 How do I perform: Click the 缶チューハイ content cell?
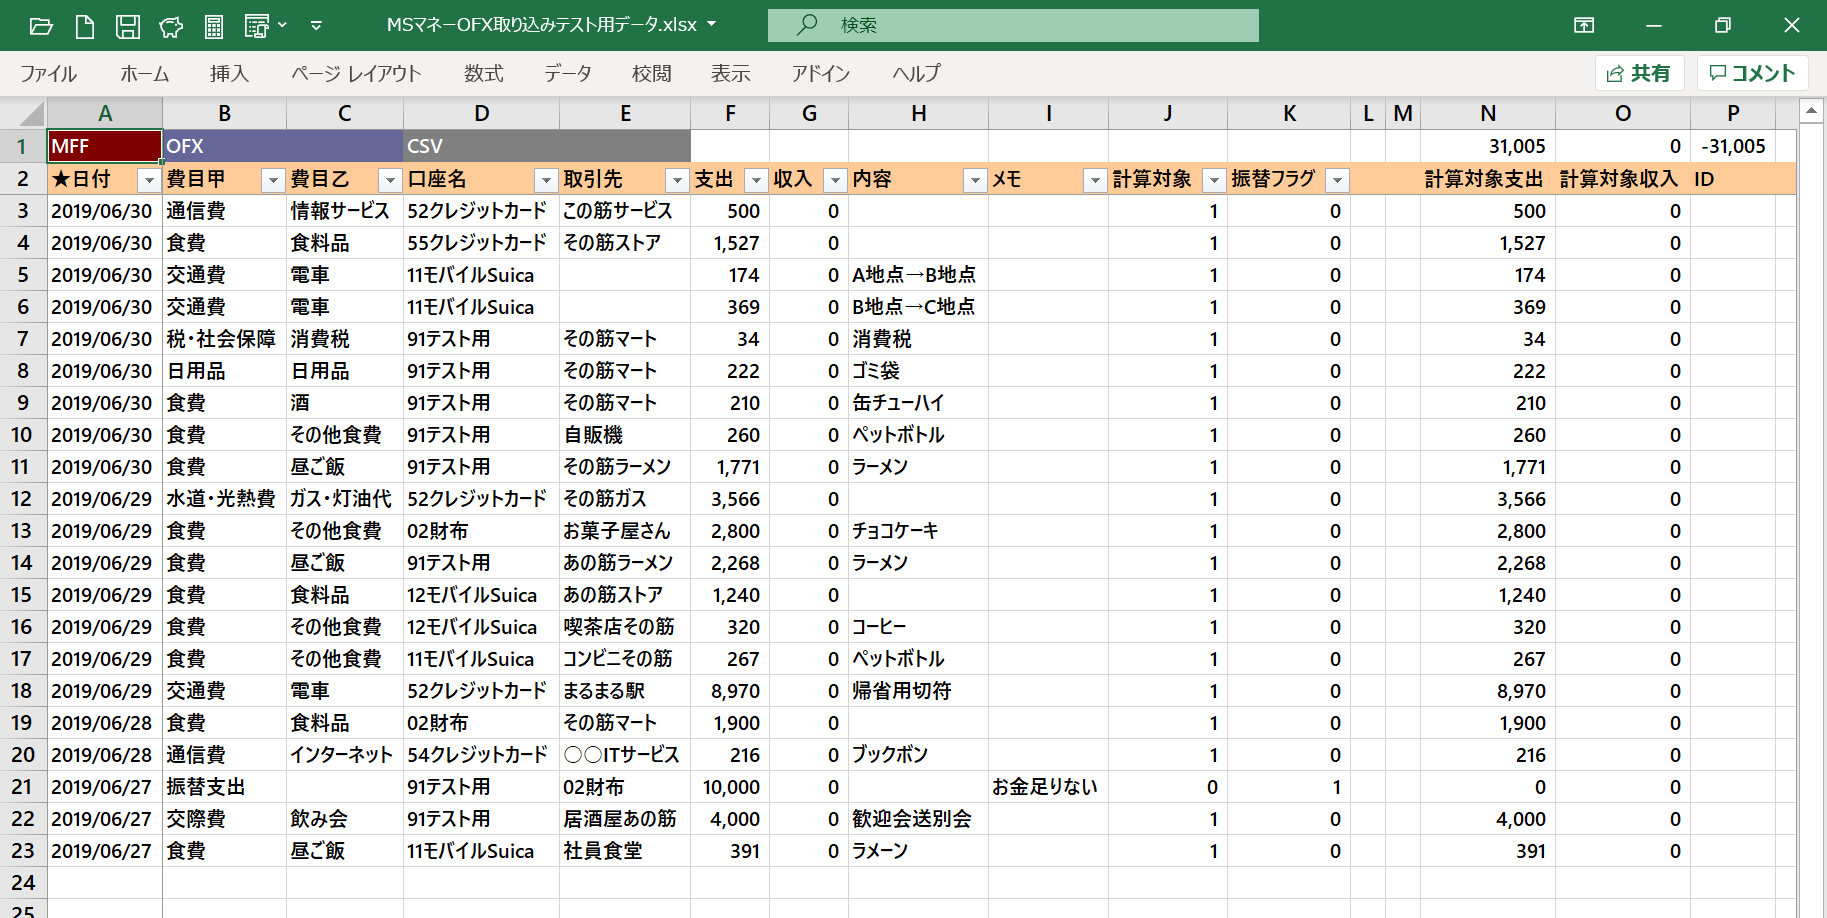[x=918, y=403]
